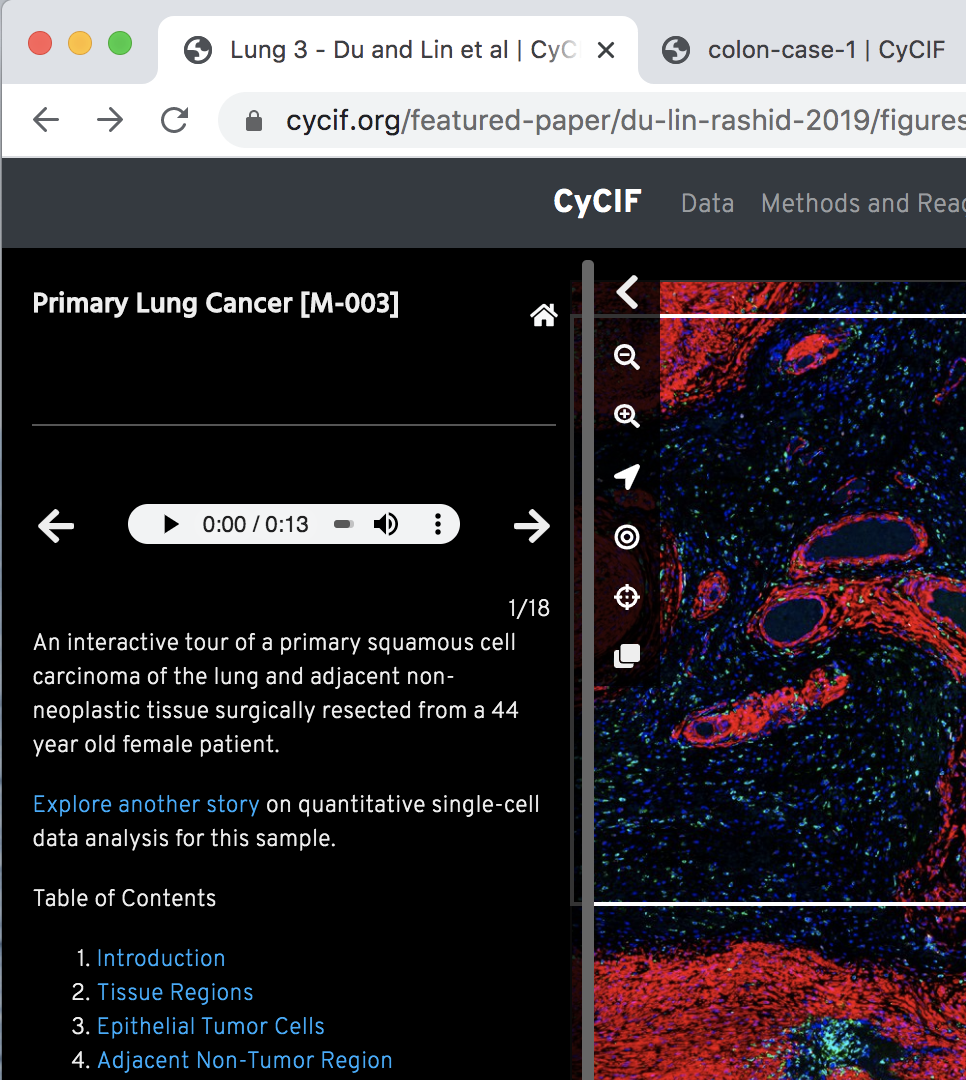Viewport: 966px width, 1080px height.
Task: Select the pan navigation arrow tool
Action: (627, 477)
